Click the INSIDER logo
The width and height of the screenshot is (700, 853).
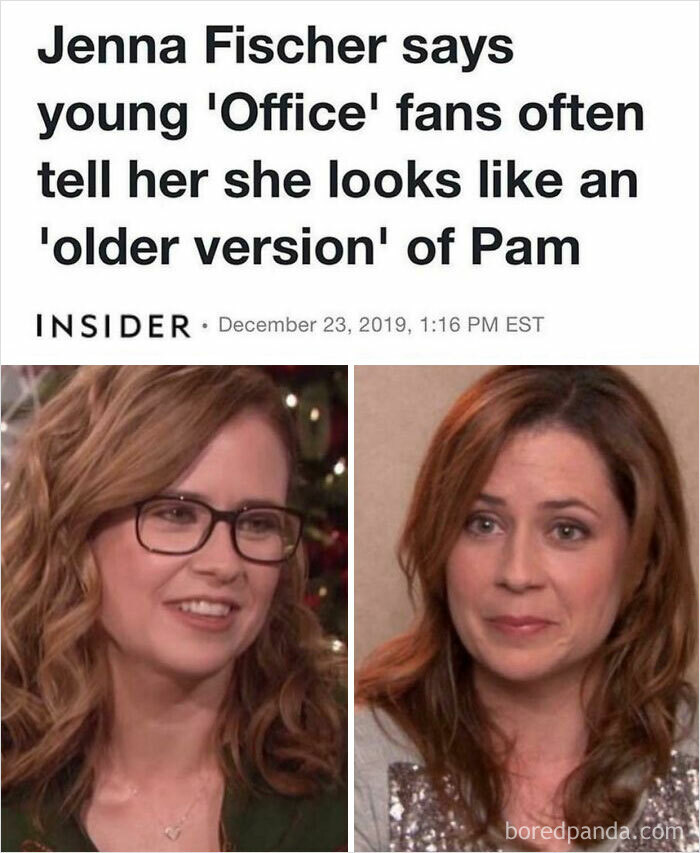tap(114, 325)
